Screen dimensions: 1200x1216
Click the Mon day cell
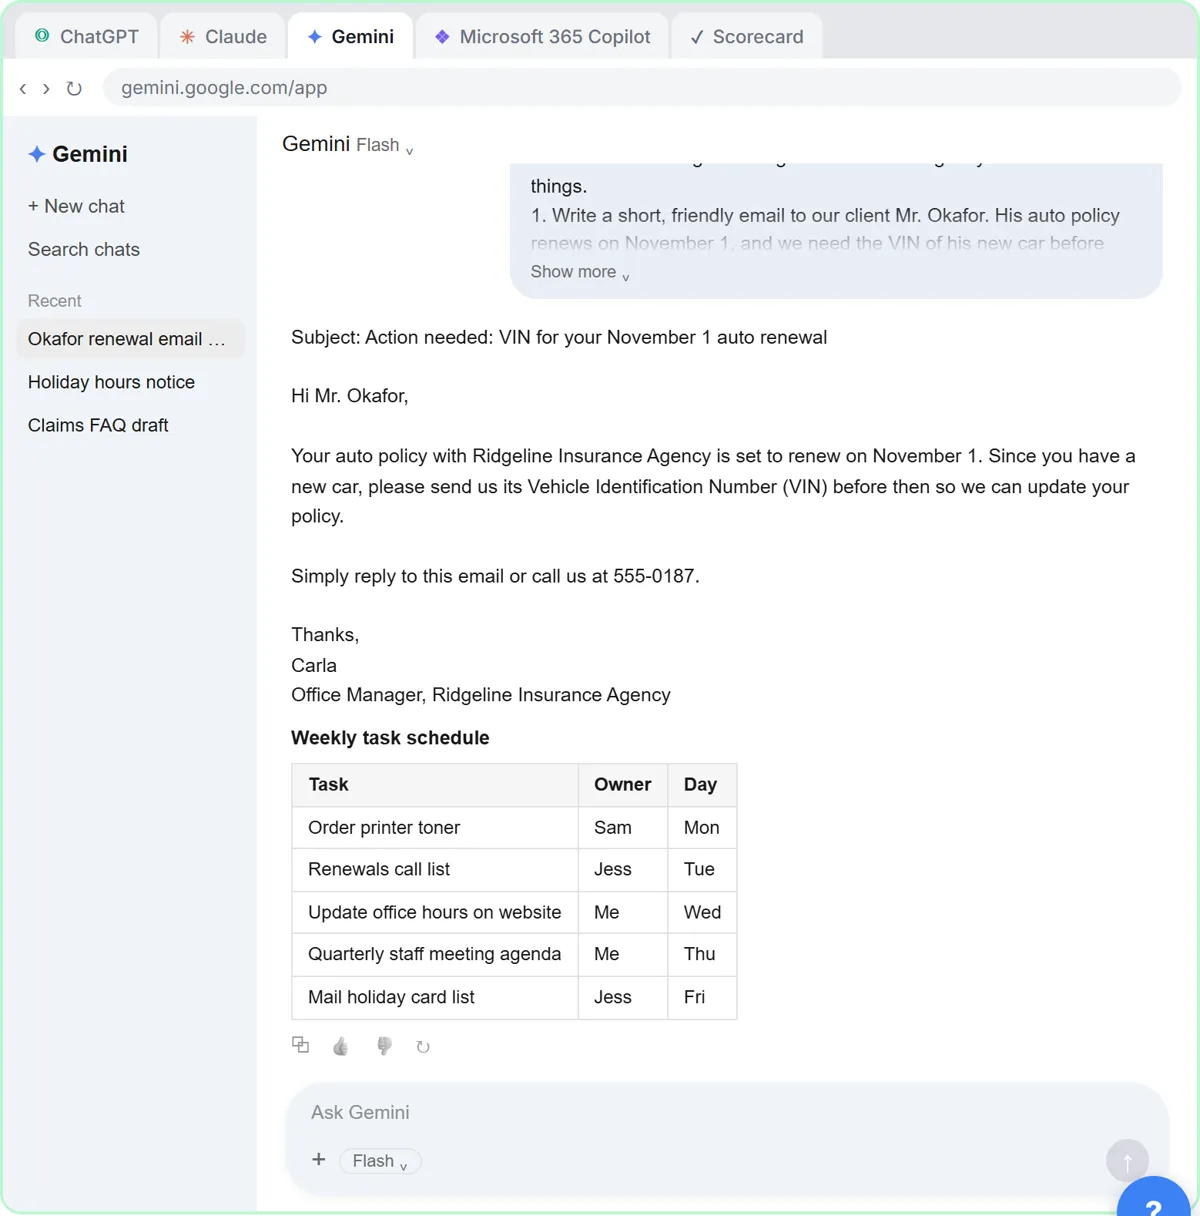click(701, 828)
